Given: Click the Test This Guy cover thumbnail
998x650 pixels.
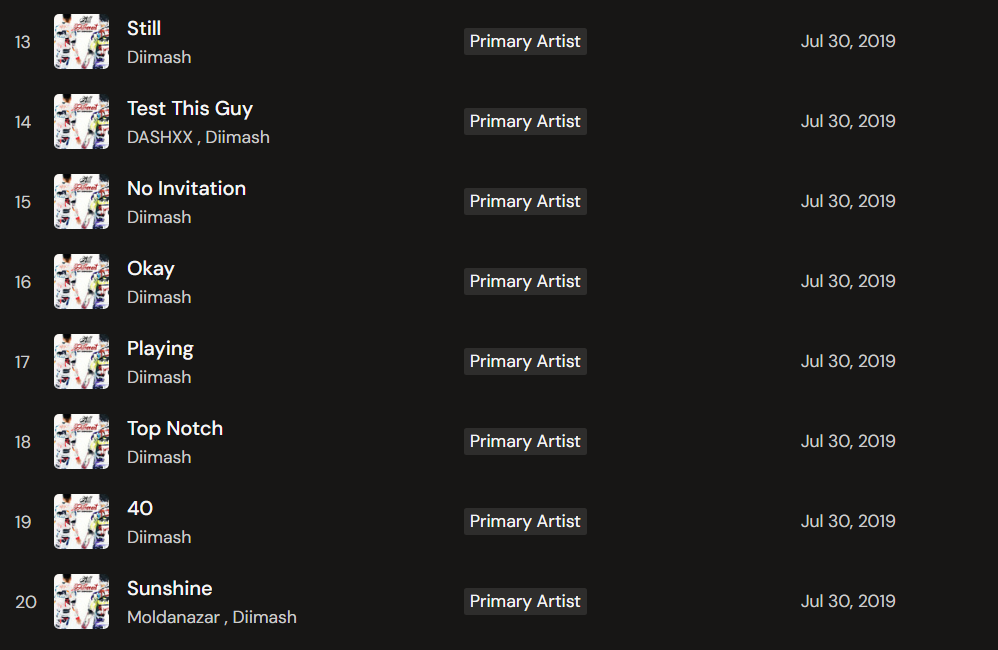Looking at the screenshot, I should point(81,122).
